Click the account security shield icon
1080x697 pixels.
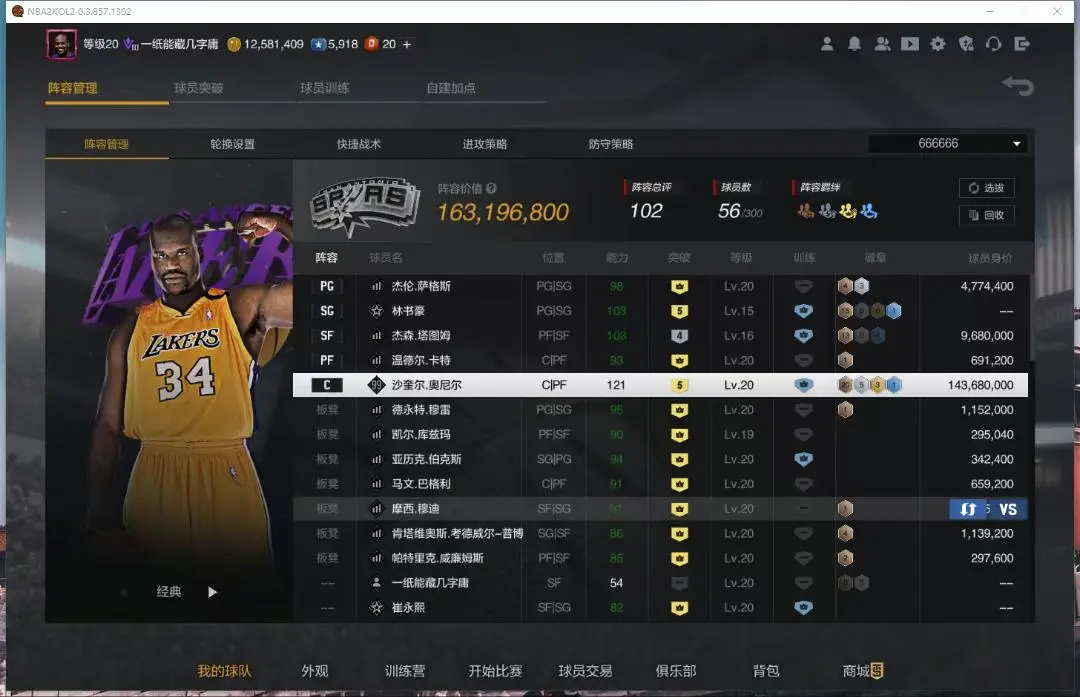(x=965, y=44)
